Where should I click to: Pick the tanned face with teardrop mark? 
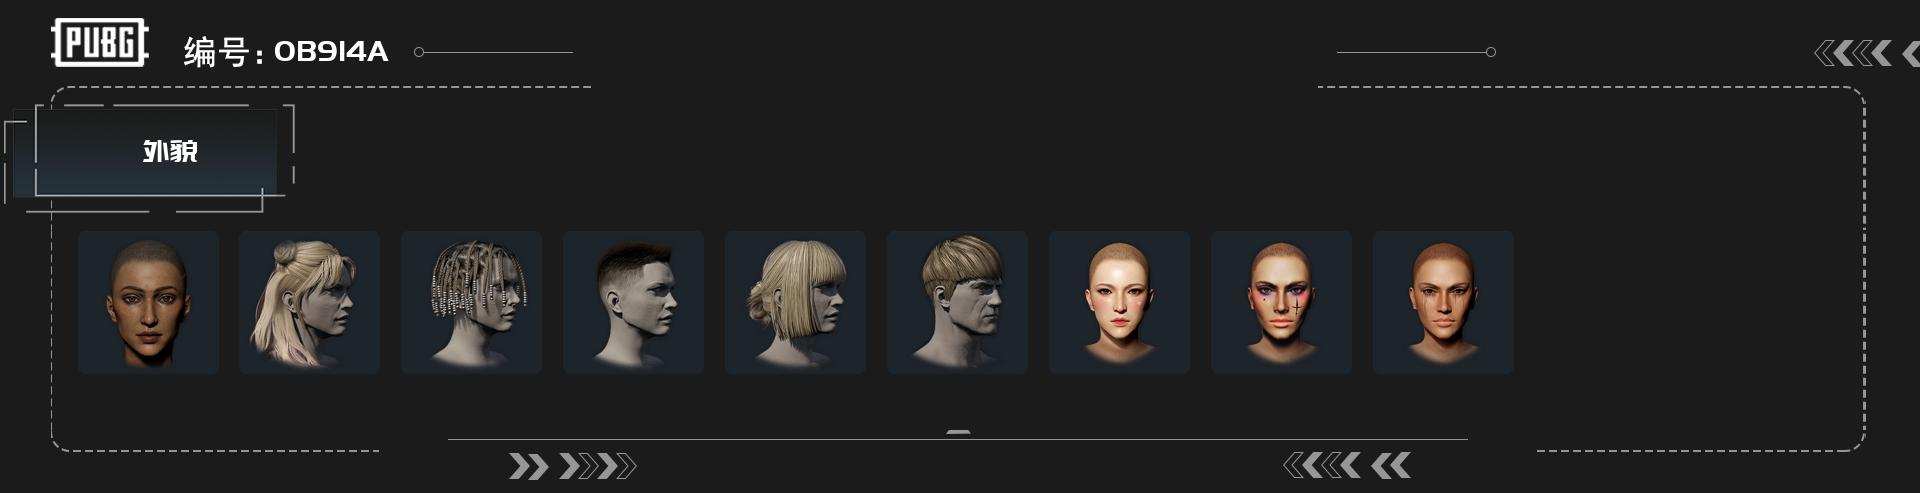click(1443, 303)
